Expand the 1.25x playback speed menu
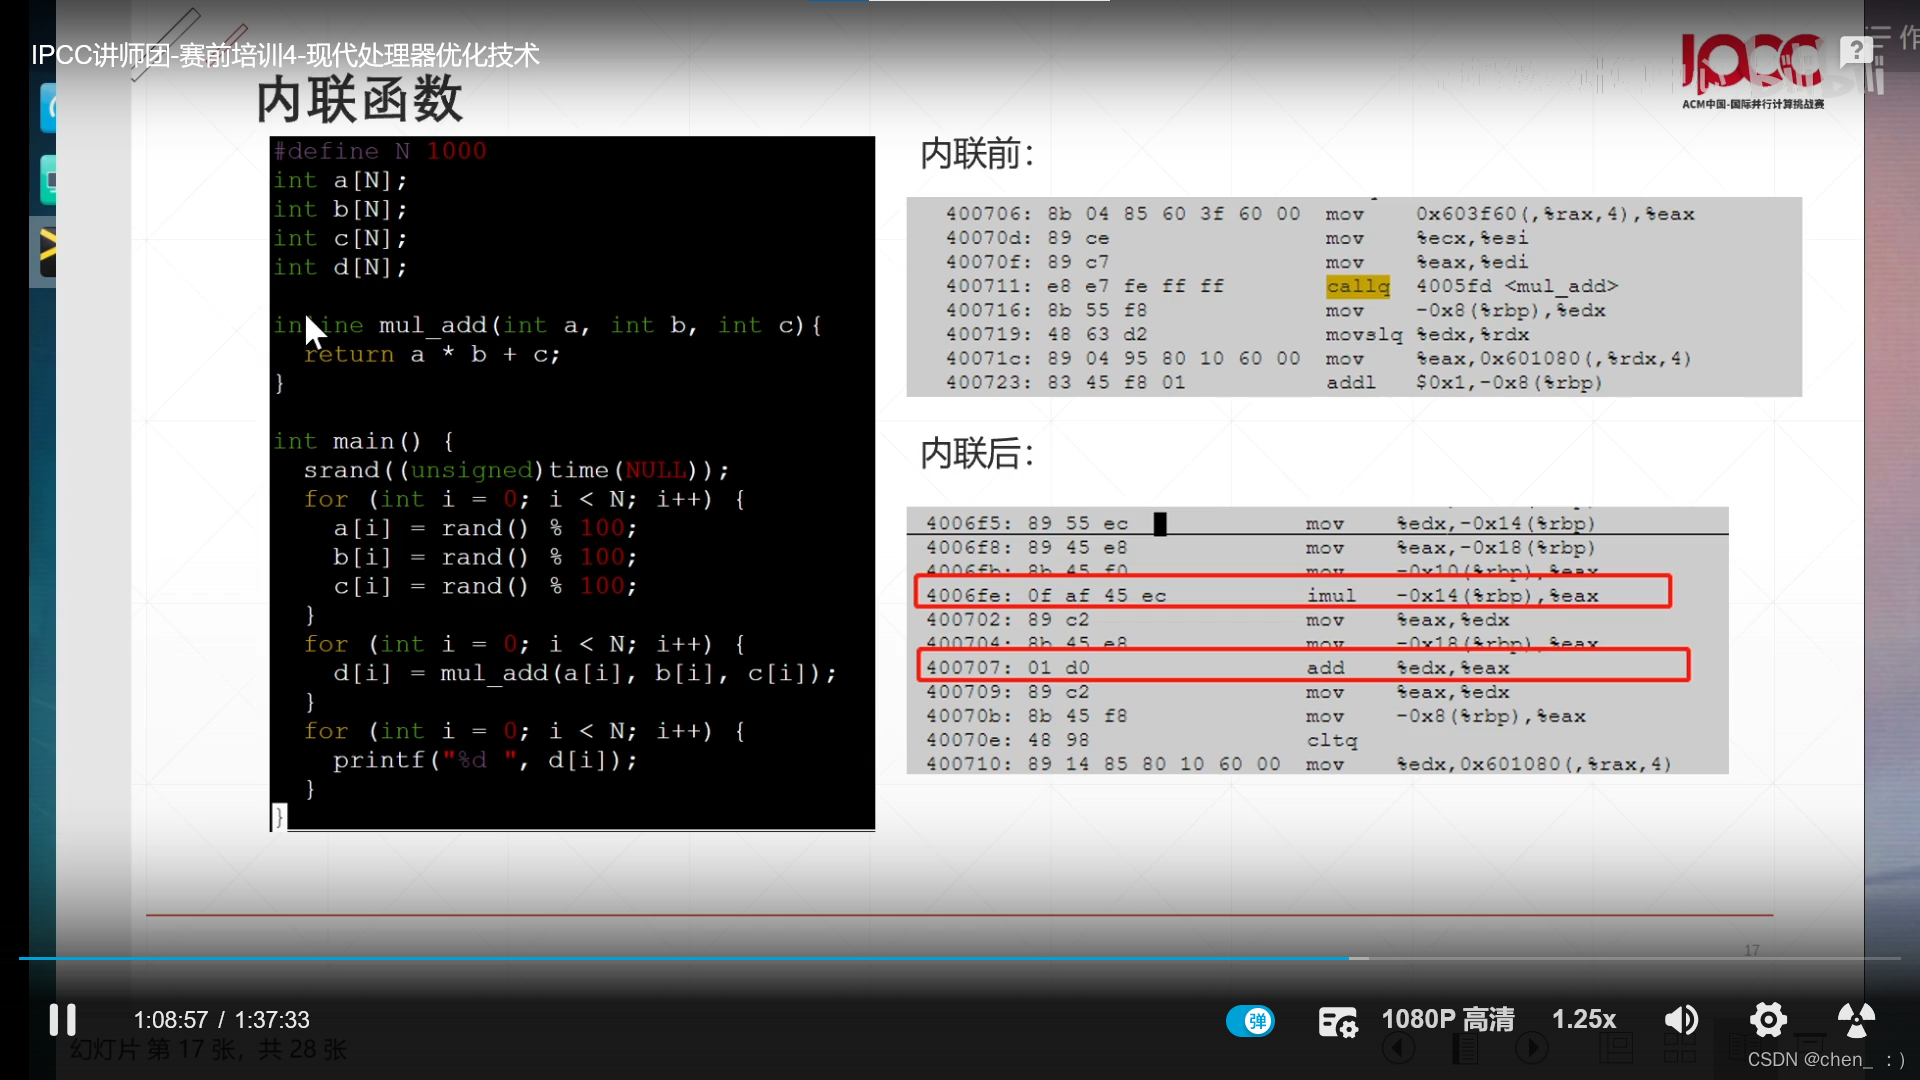1920x1080 pixels. [1583, 1020]
